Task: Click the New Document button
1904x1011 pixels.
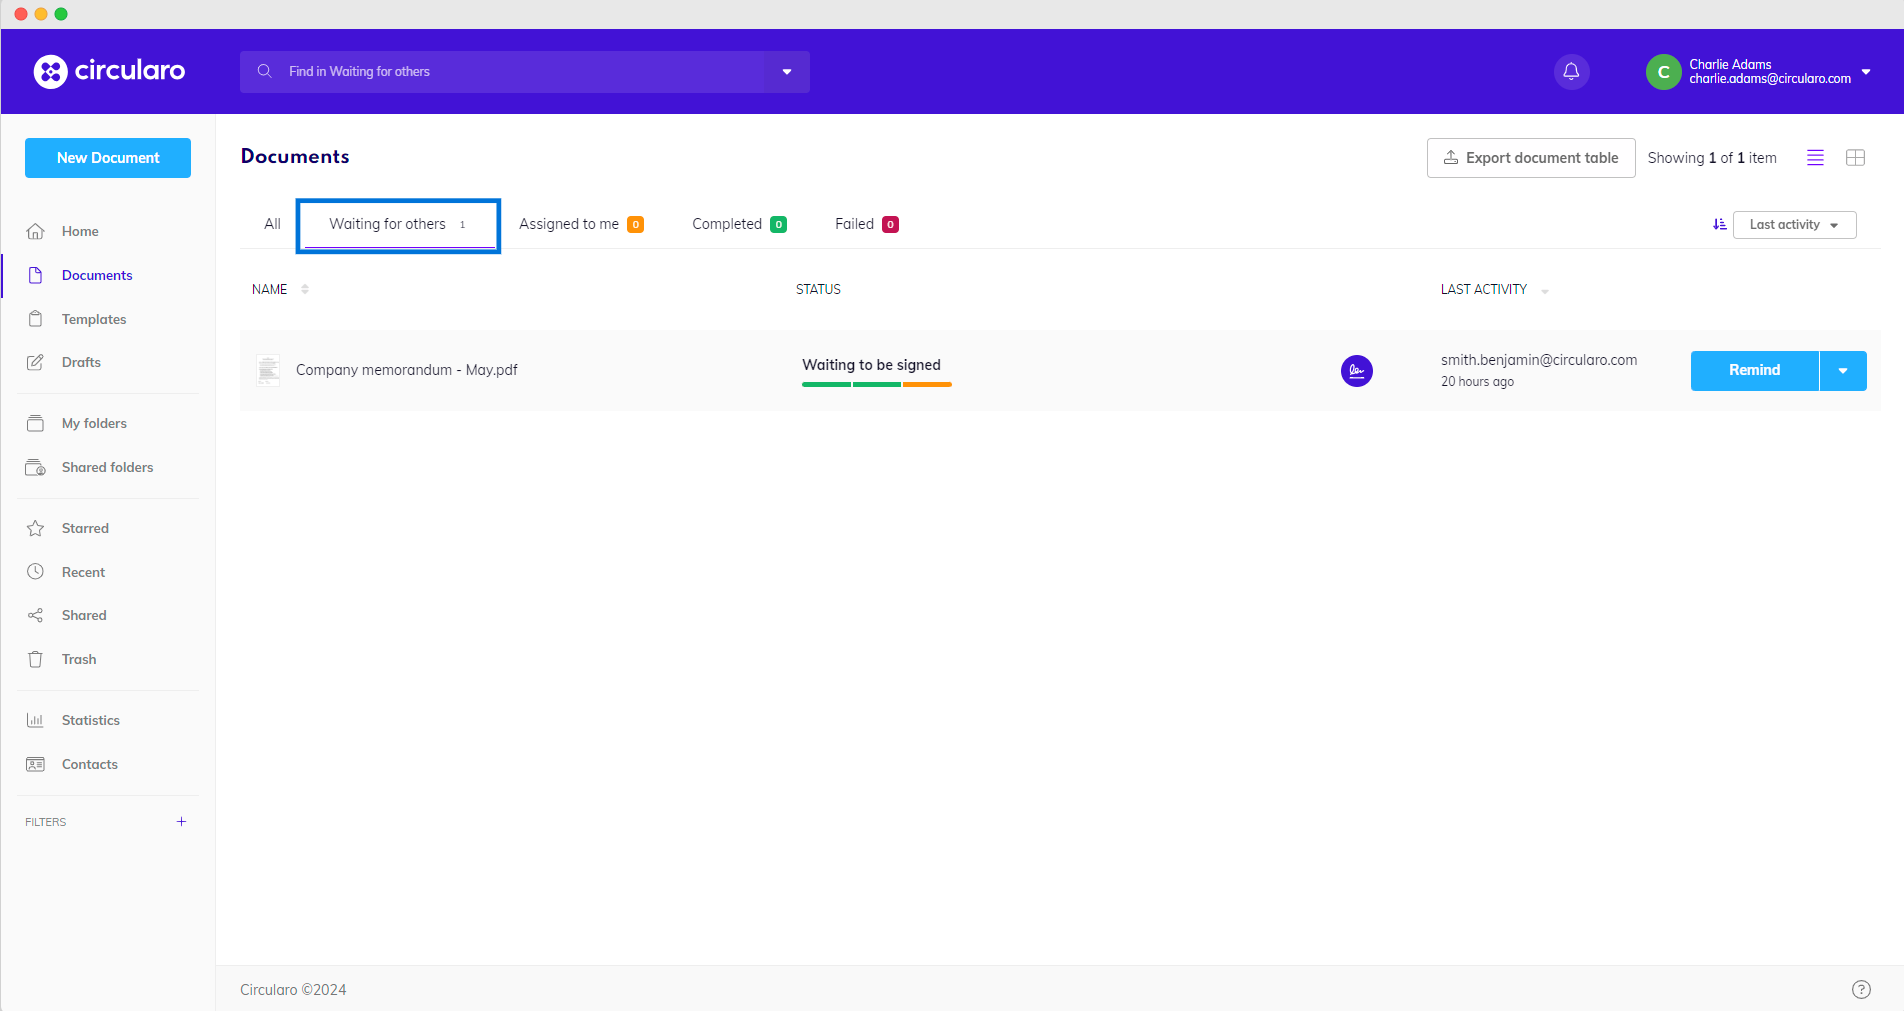Action: click(x=108, y=158)
